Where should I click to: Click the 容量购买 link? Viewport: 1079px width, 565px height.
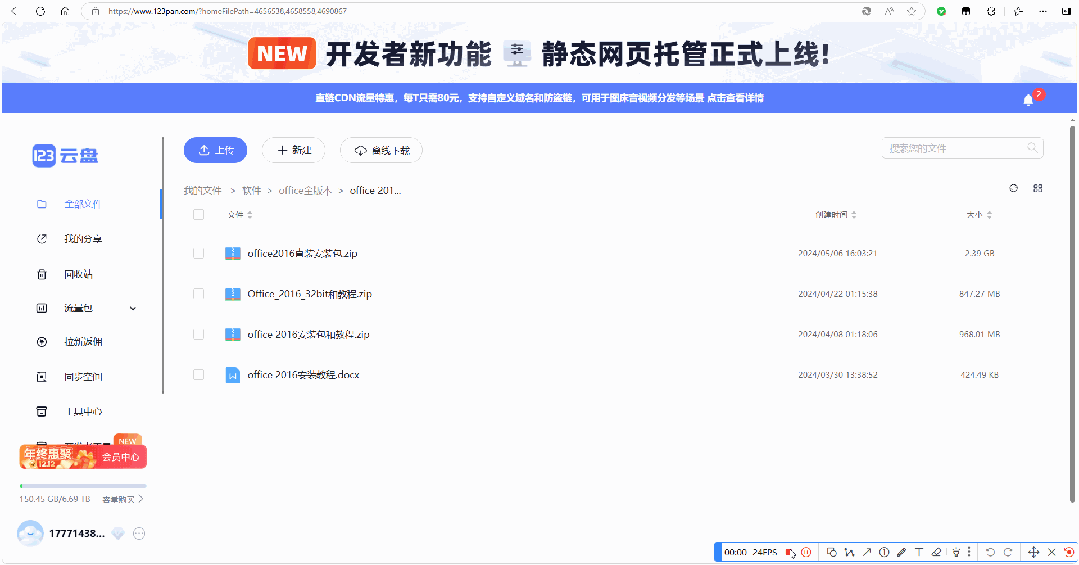click(122, 499)
